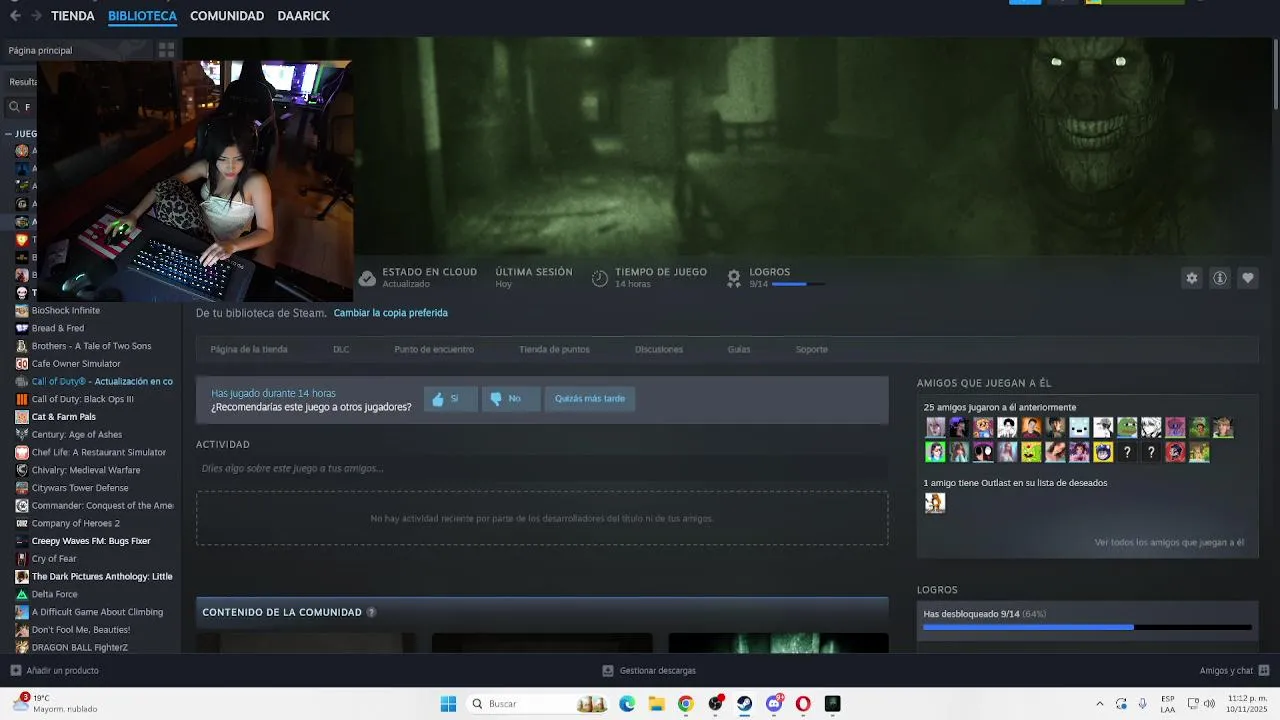The width and height of the screenshot is (1280, 720).
Task: Open the Soporte tab
Action: [812, 350]
